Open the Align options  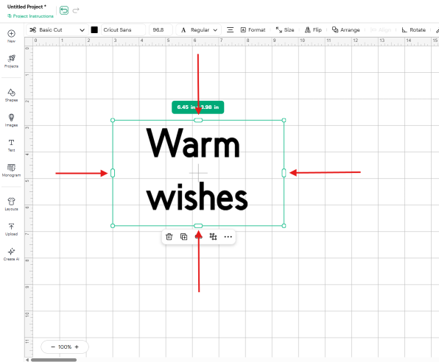380,30
